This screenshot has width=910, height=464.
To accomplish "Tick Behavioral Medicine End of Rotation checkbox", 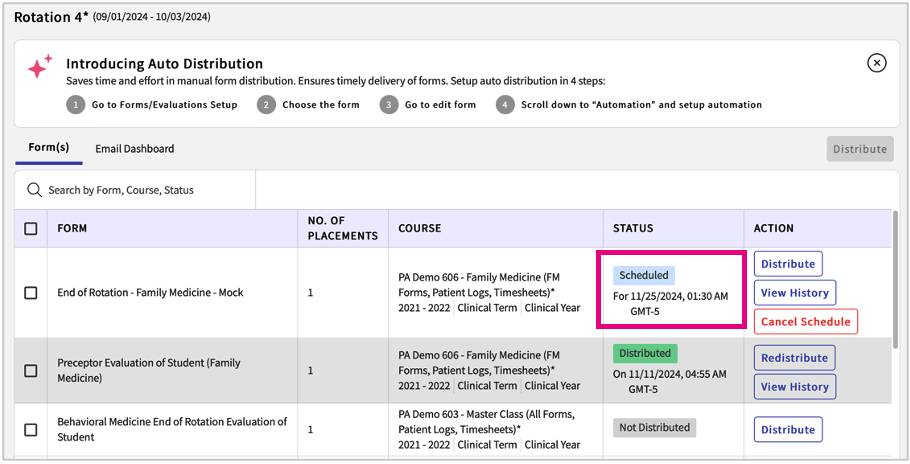I will (x=31, y=430).
